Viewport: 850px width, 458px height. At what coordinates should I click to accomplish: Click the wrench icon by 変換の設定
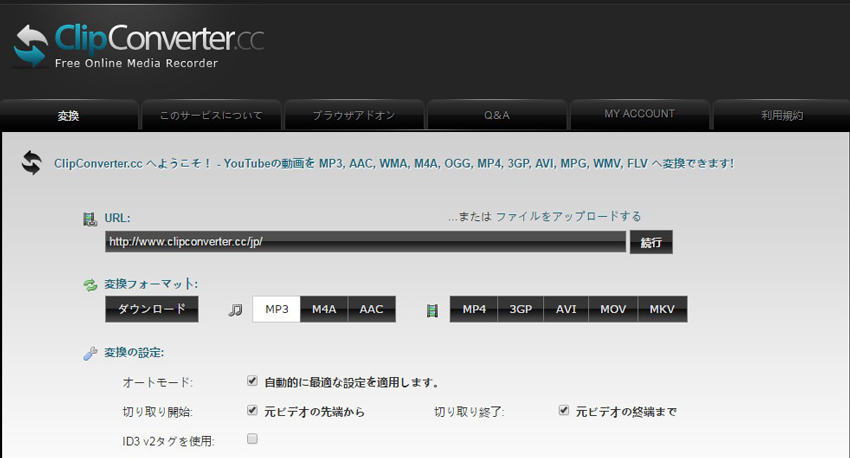click(90, 353)
